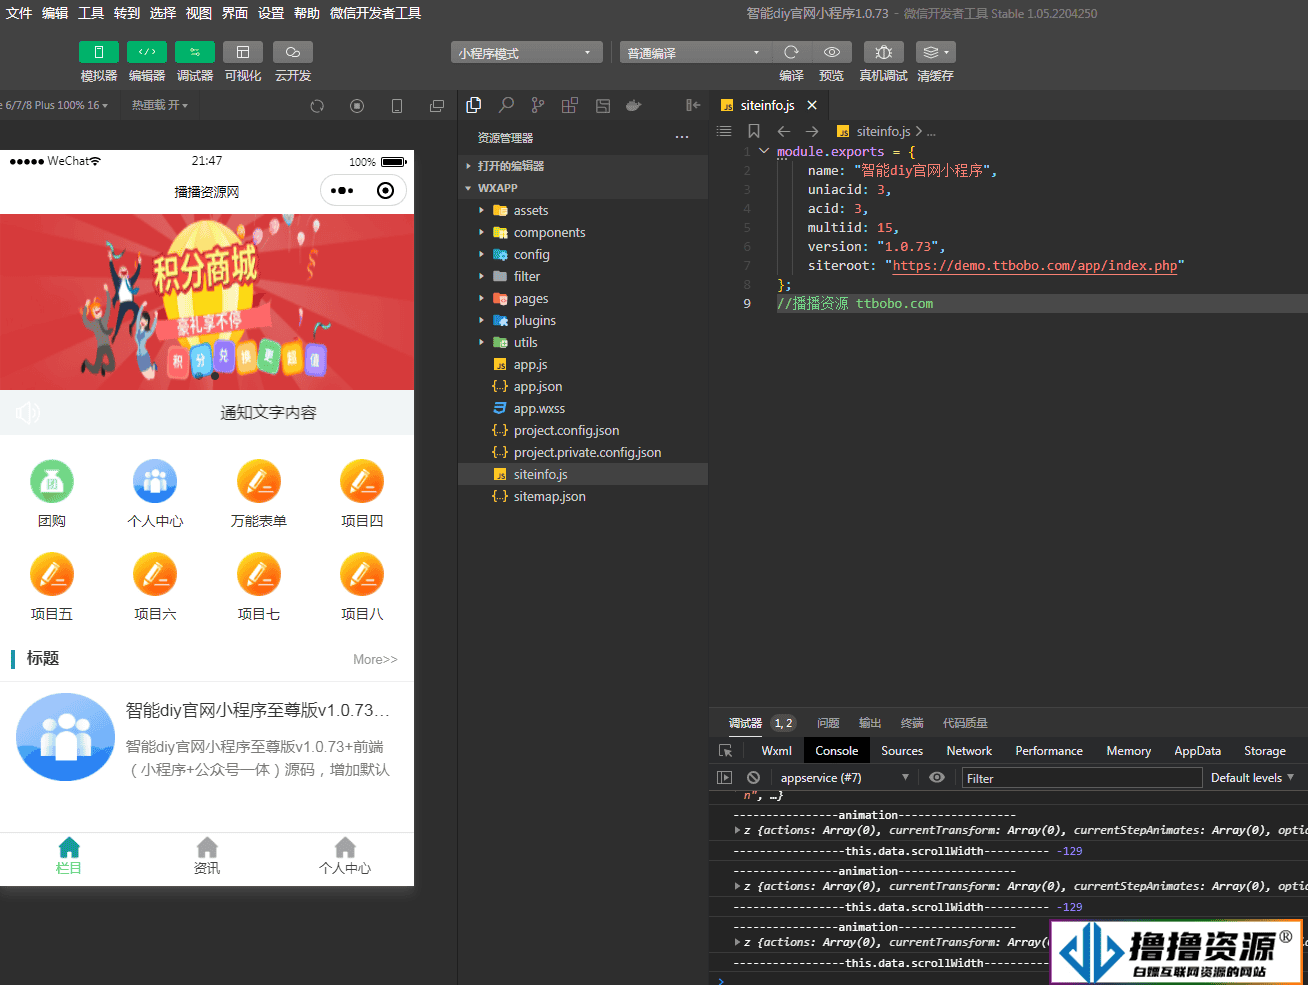Open the 文件 menu
Image resolution: width=1308 pixels, height=985 pixels.
(19, 13)
